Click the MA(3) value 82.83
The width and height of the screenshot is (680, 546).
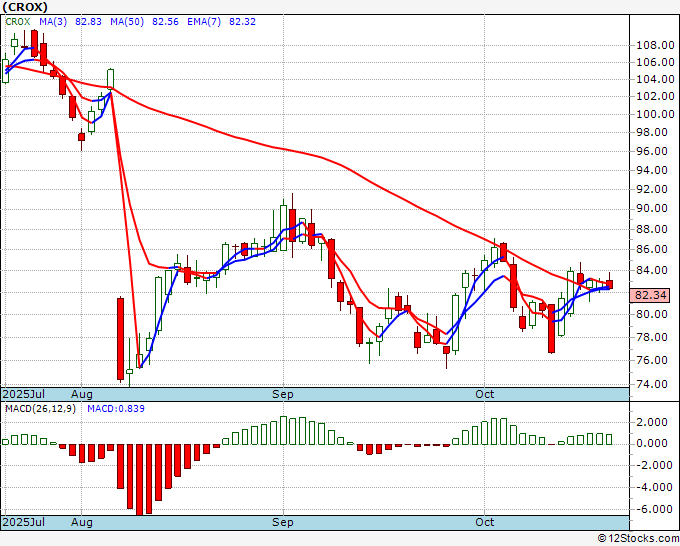click(88, 22)
